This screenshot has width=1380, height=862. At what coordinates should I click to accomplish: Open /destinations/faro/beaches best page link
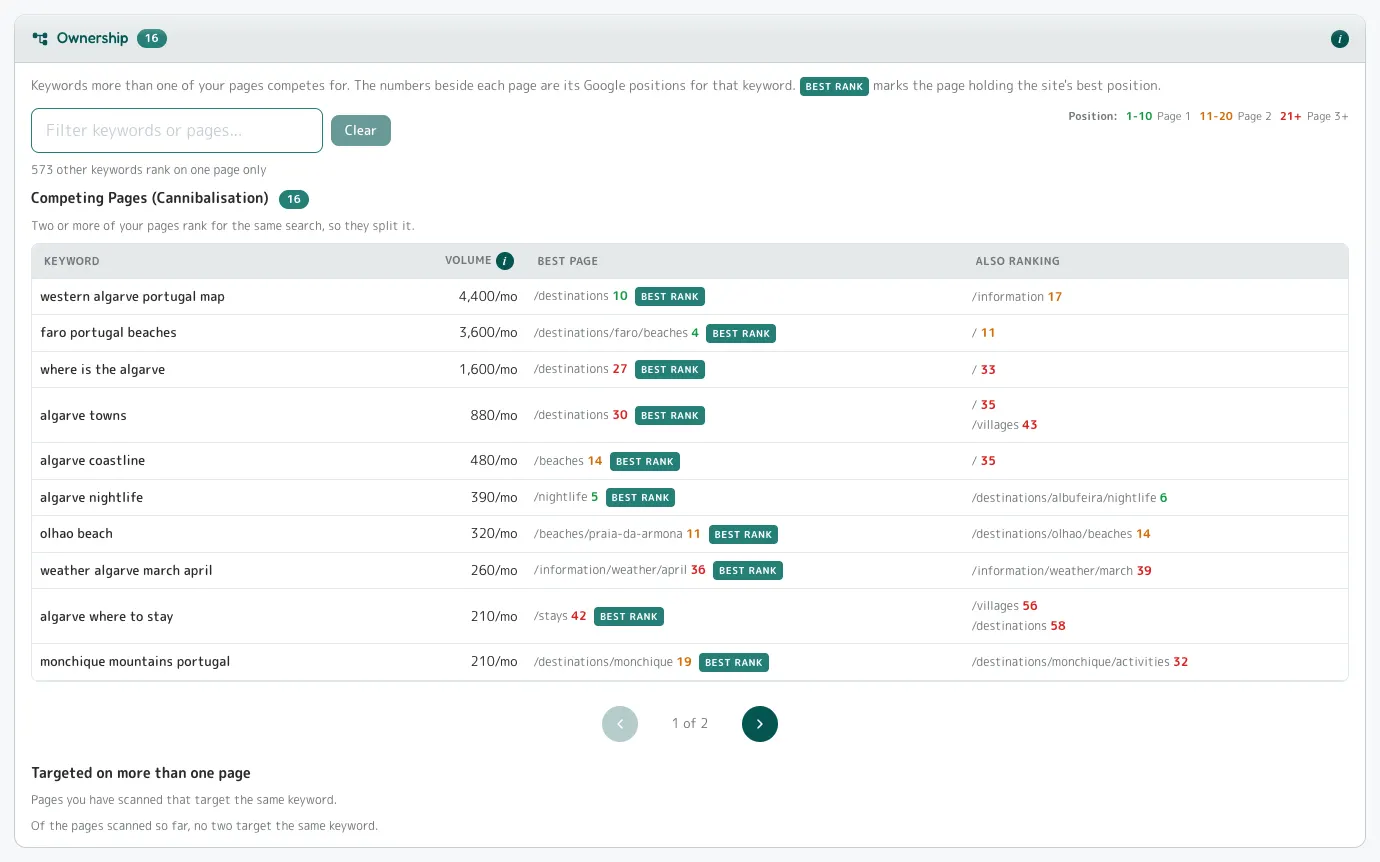pyautogui.click(x=610, y=333)
